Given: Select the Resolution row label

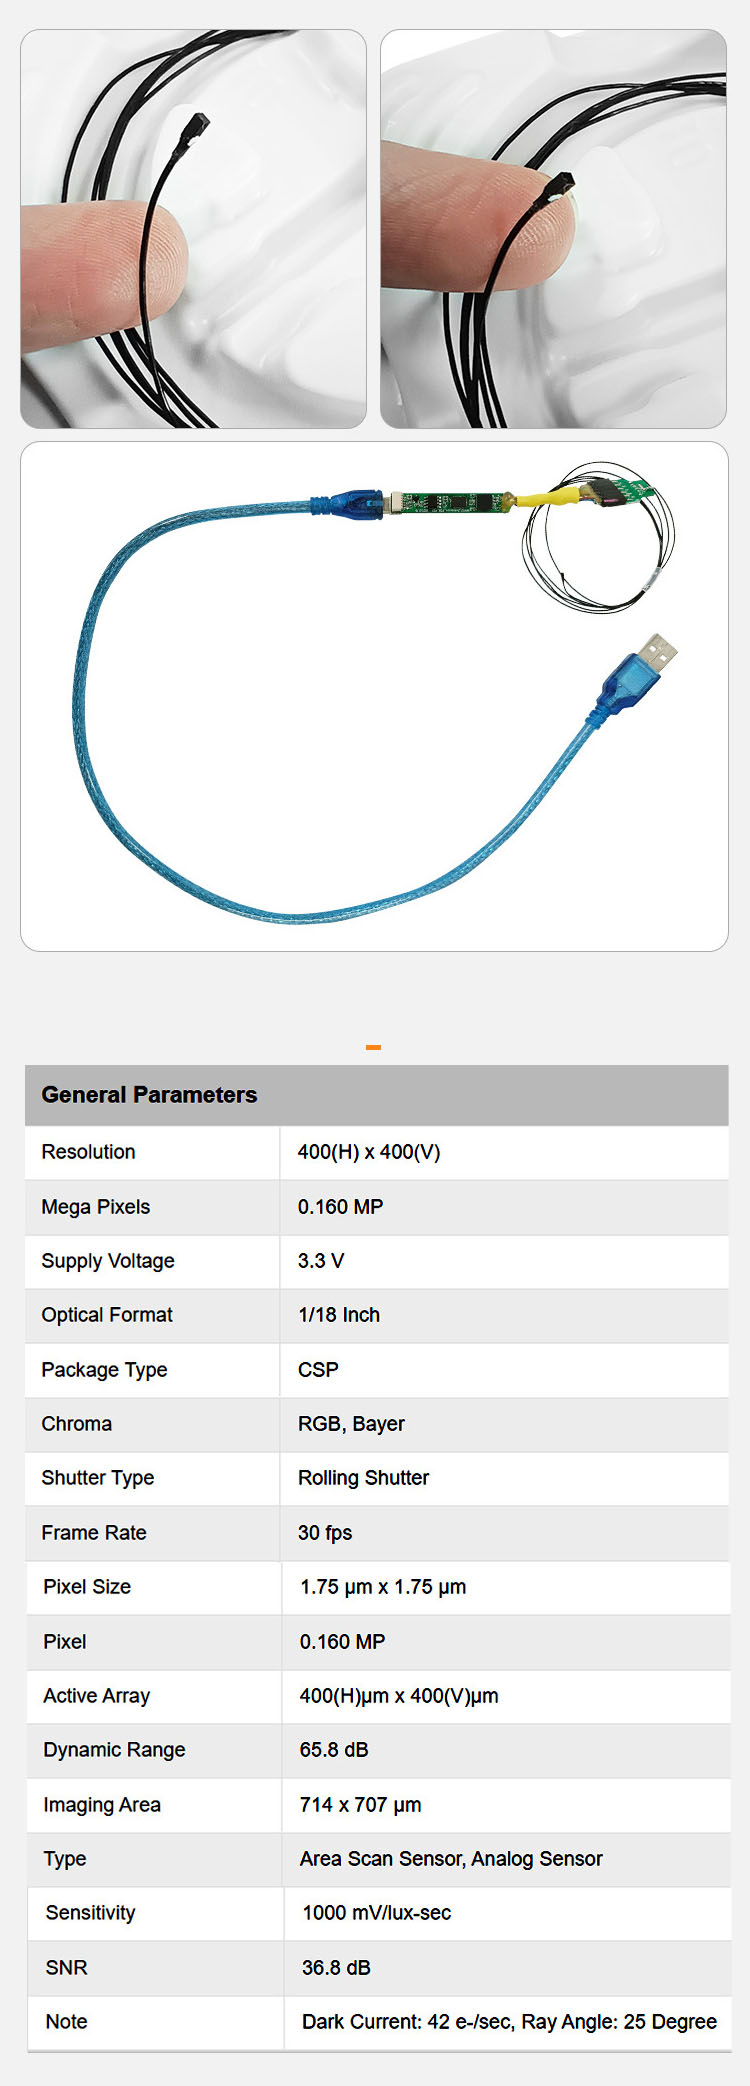Looking at the screenshot, I should pos(88,1152).
